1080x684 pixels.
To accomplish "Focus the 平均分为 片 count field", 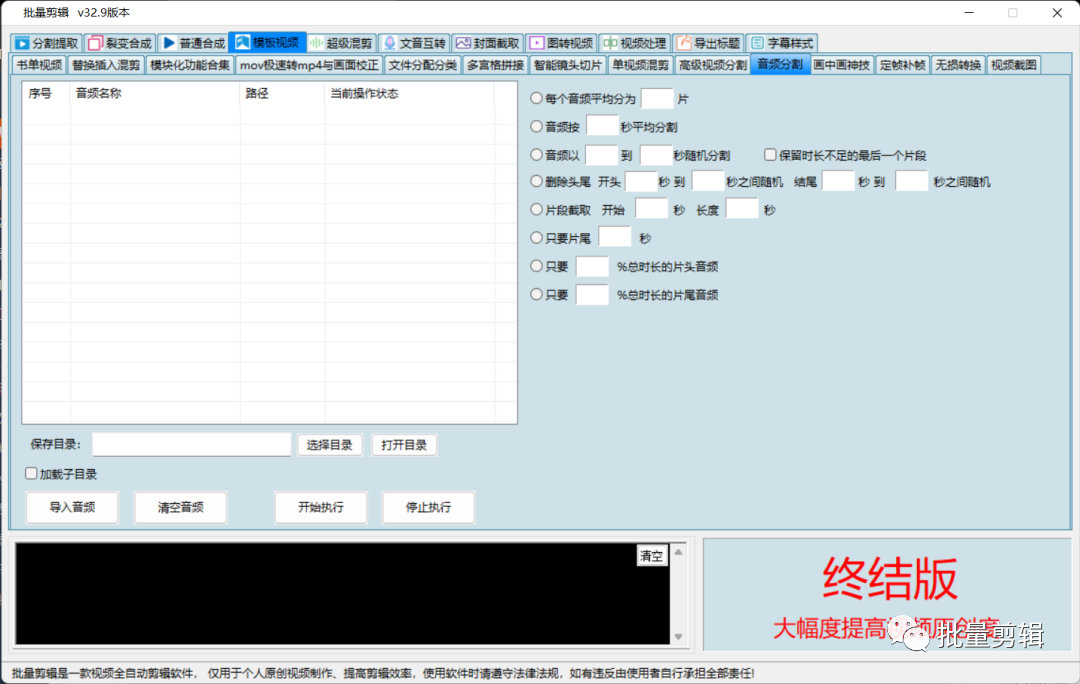I will (x=657, y=99).
